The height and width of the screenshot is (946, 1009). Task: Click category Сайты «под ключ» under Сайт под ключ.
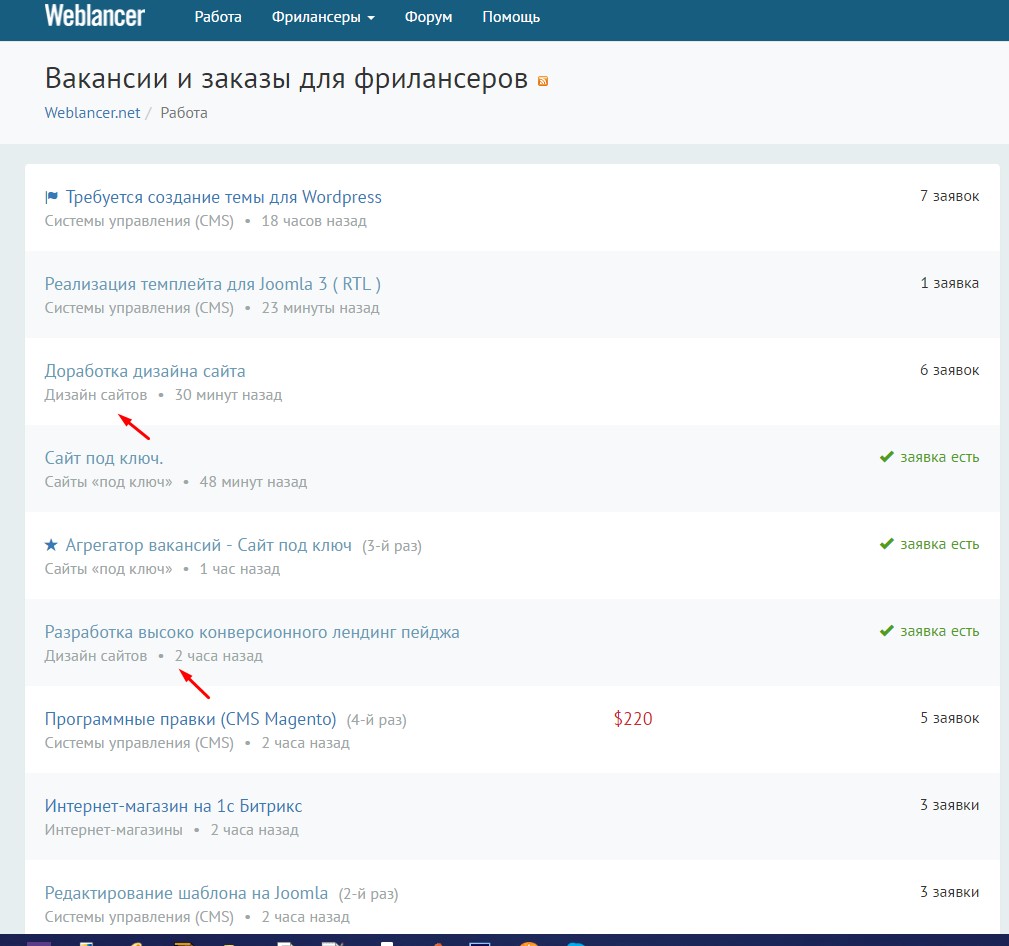click(x=108, y=481)
